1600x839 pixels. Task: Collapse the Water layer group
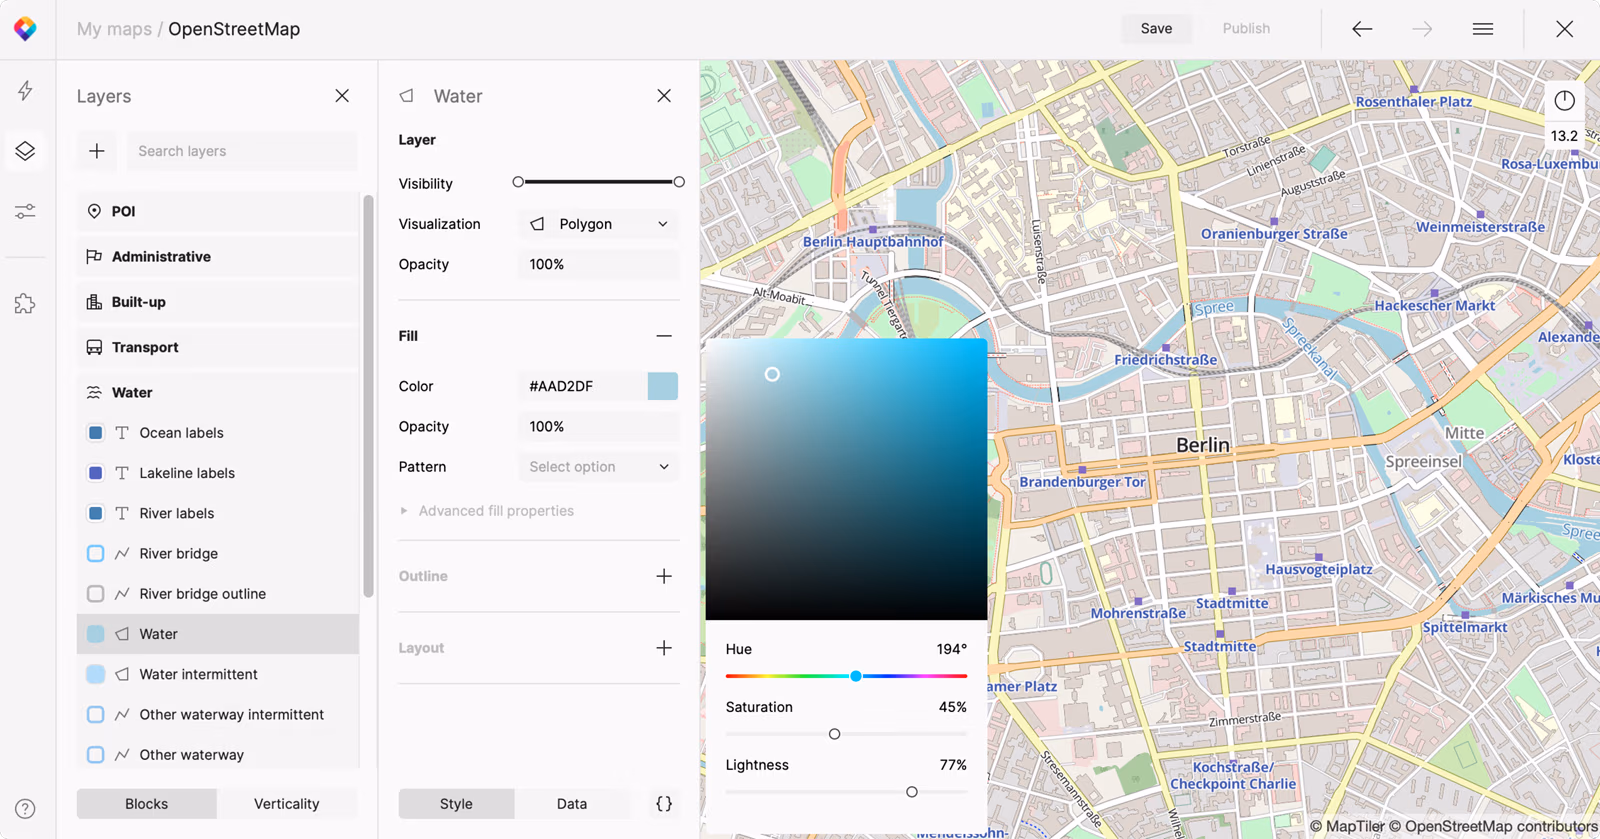pyautogui.click(x=217, y=393)
